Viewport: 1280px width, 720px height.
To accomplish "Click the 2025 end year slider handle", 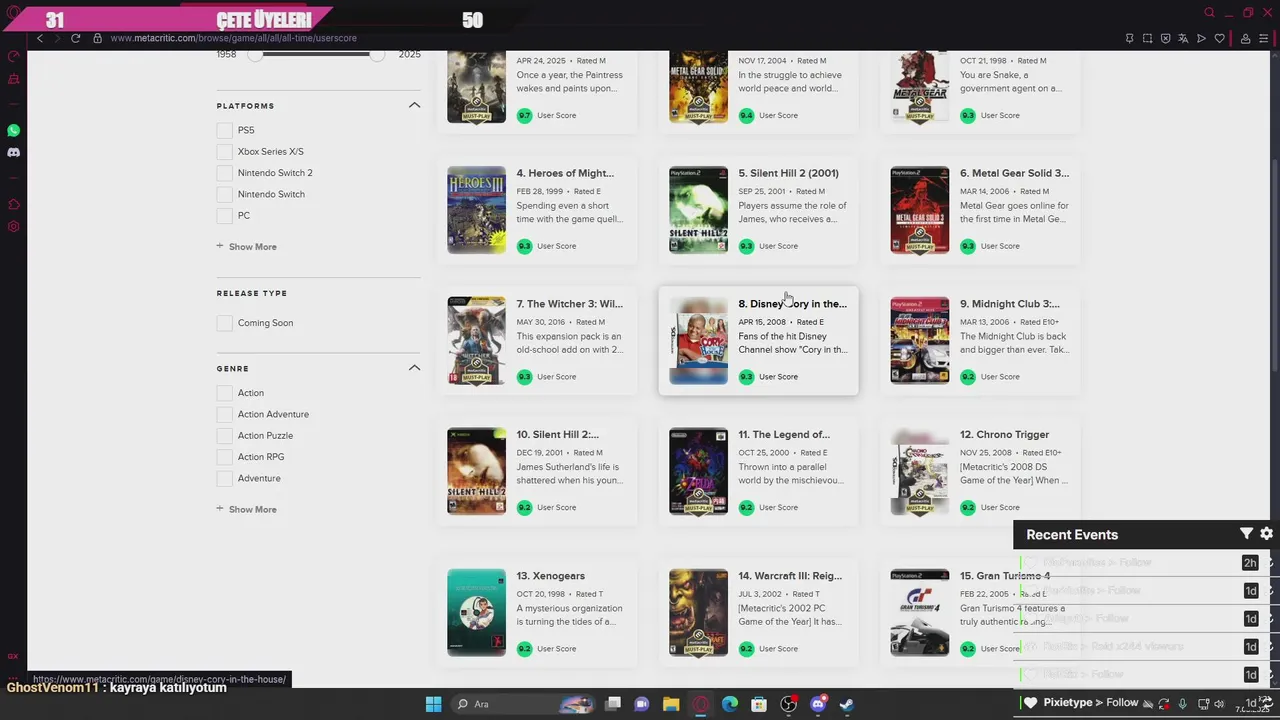I will tap(377, 55).
